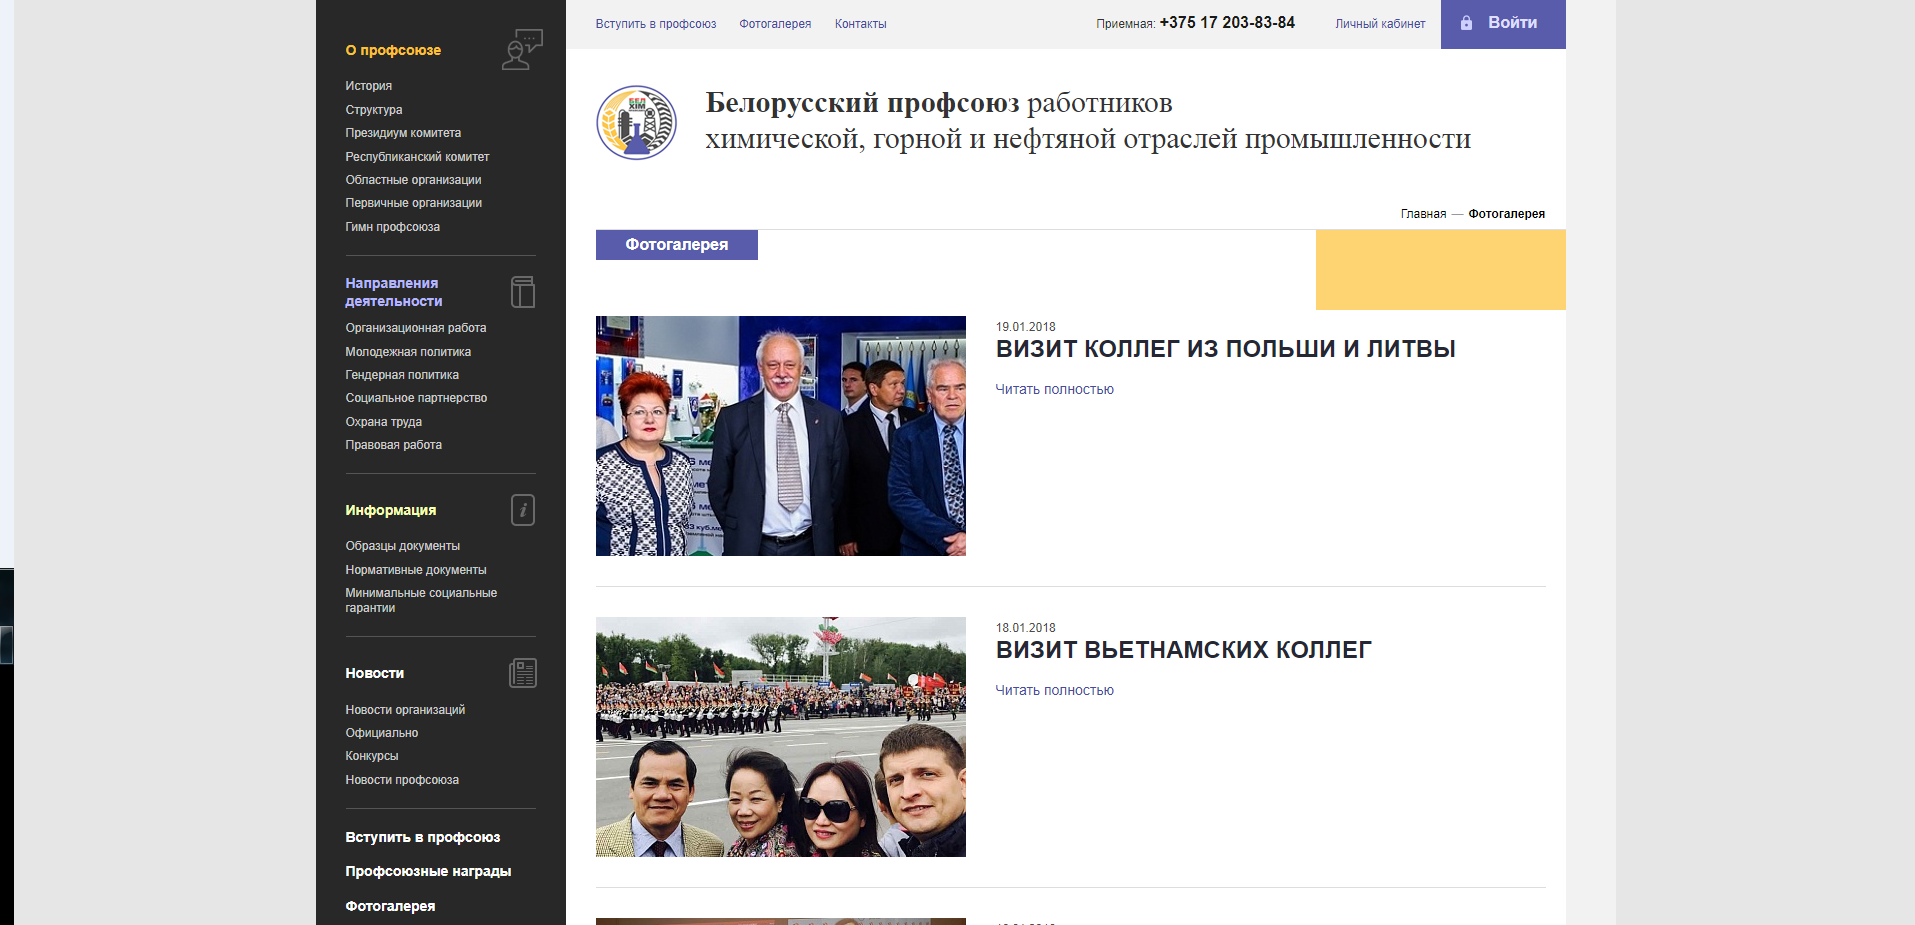Select Направления деятельности heading

394,292
